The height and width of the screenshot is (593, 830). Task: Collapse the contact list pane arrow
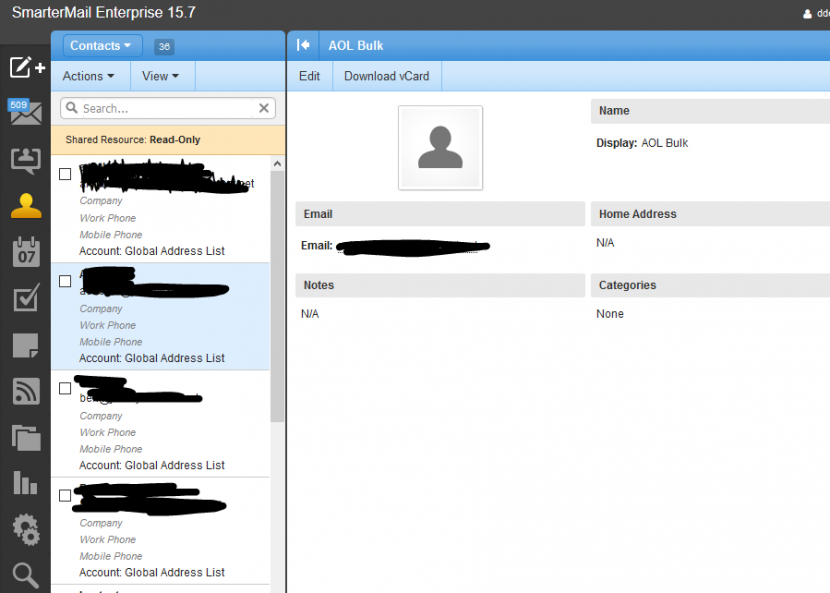tap(303, 44)
